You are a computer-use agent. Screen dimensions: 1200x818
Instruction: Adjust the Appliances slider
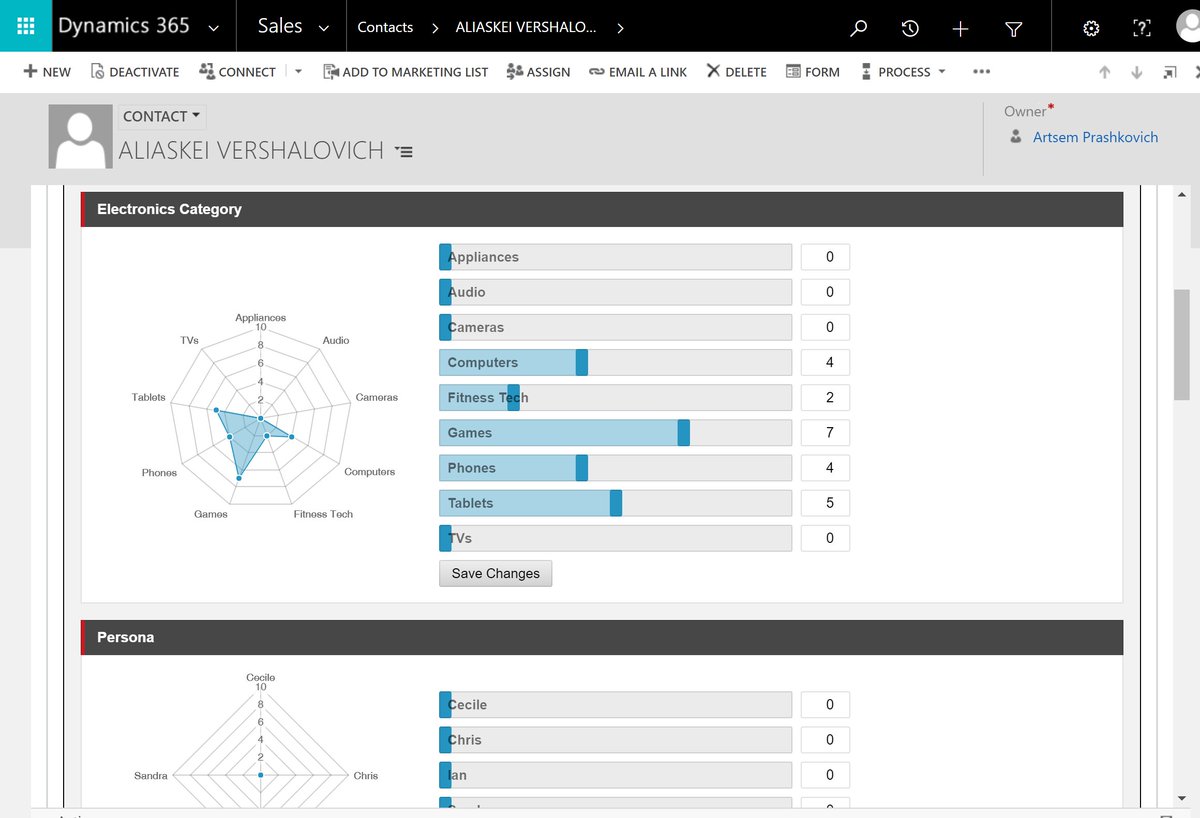[615, 257]
